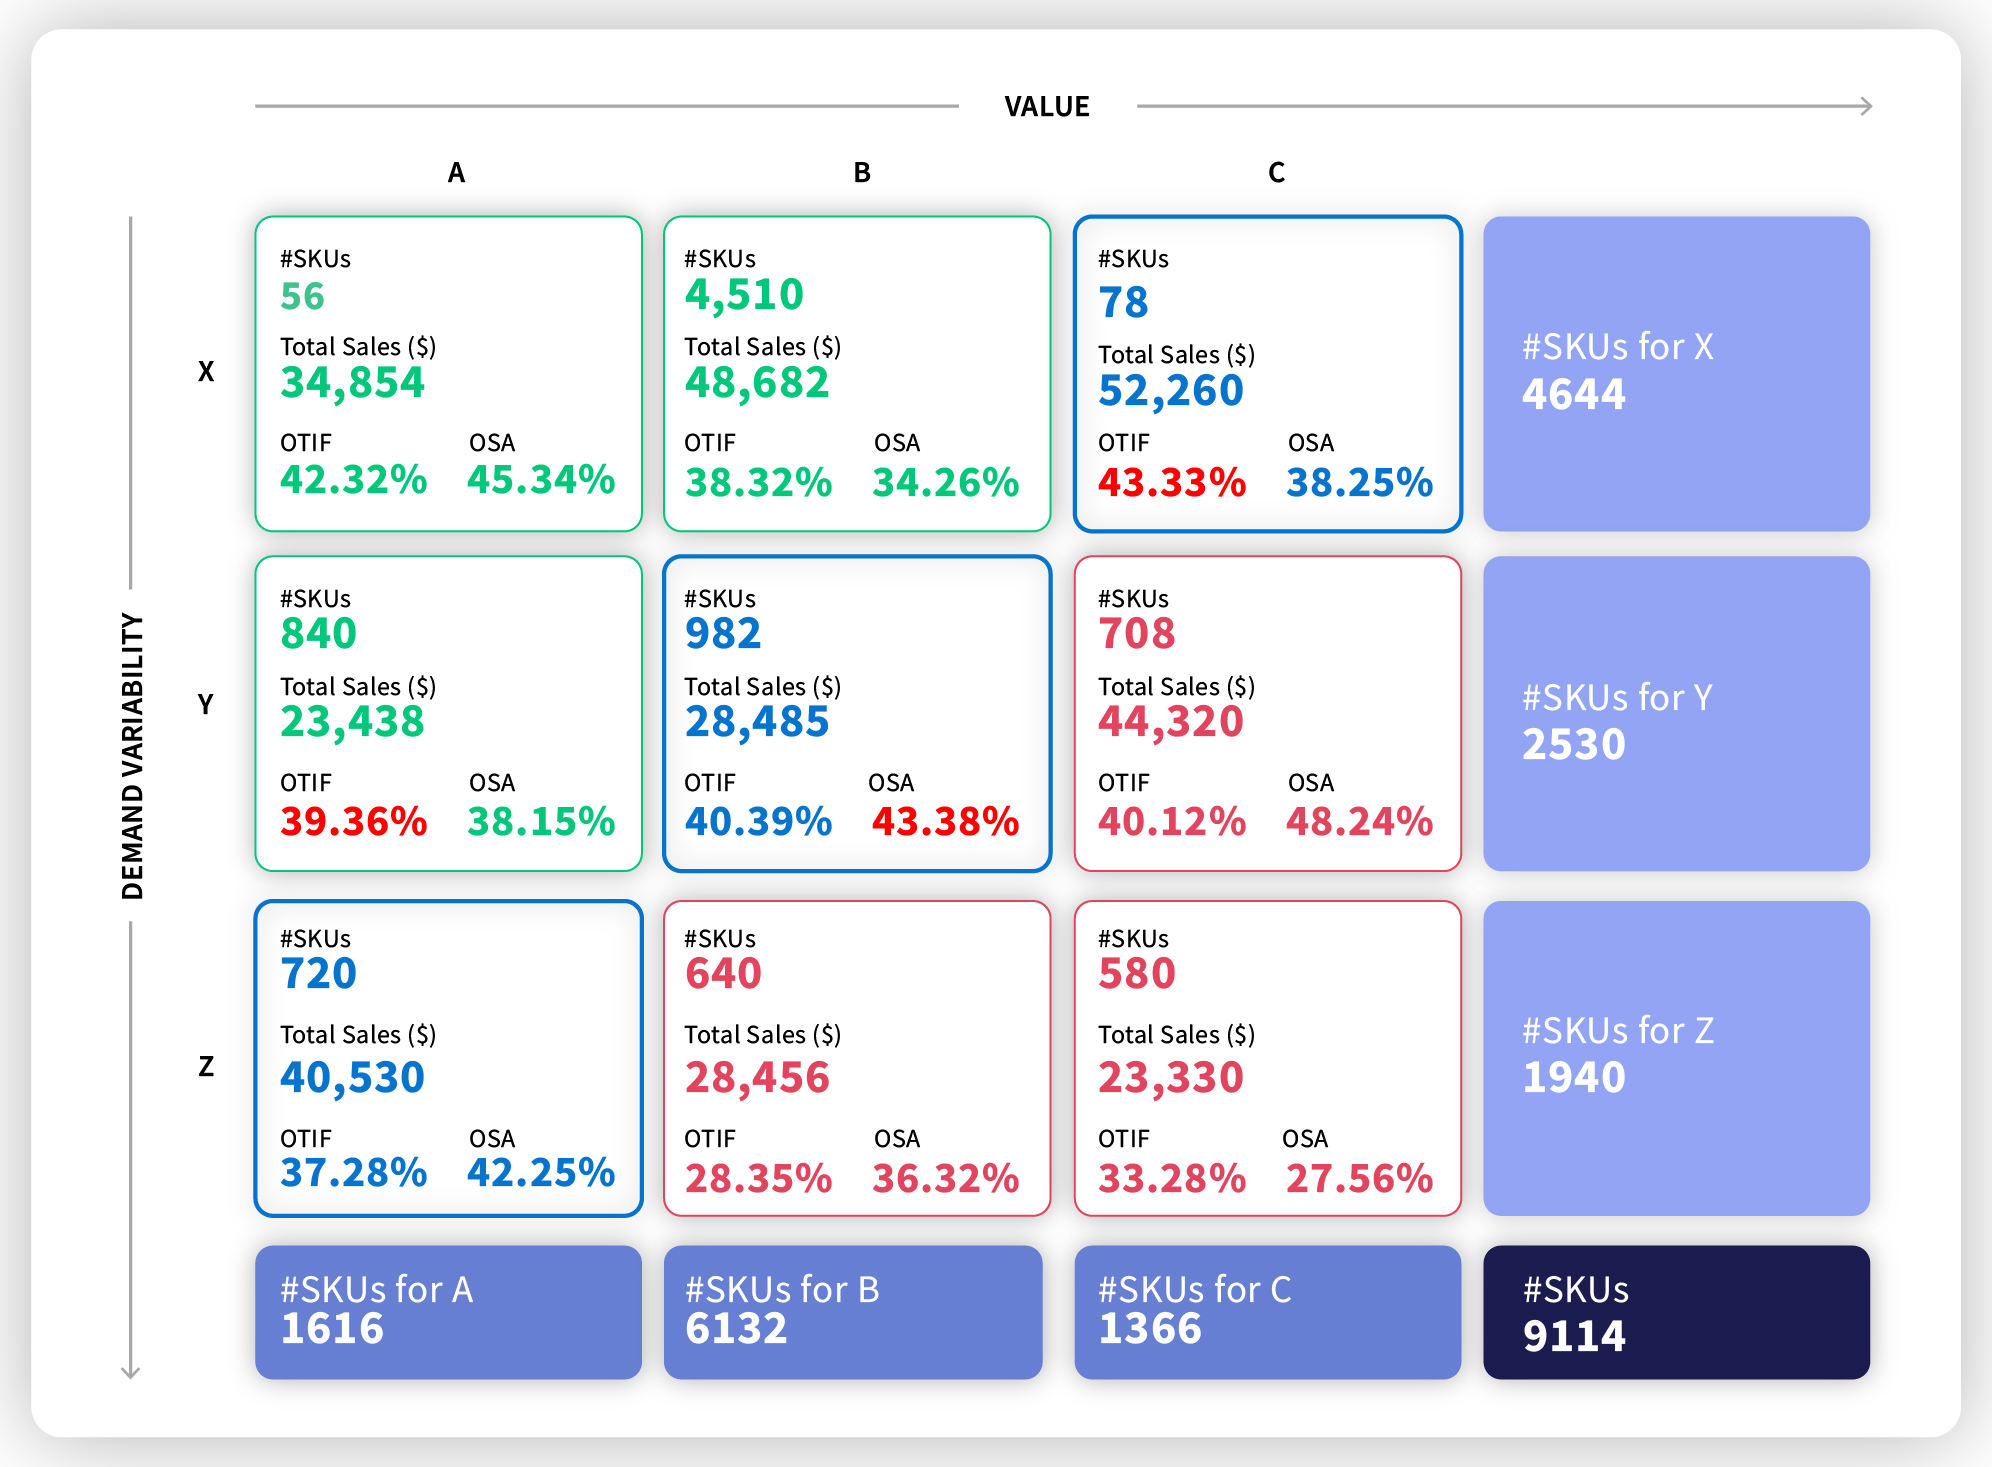Select row label X
Viewport: 1992px width, 1467px height.
tap(206, 371)
